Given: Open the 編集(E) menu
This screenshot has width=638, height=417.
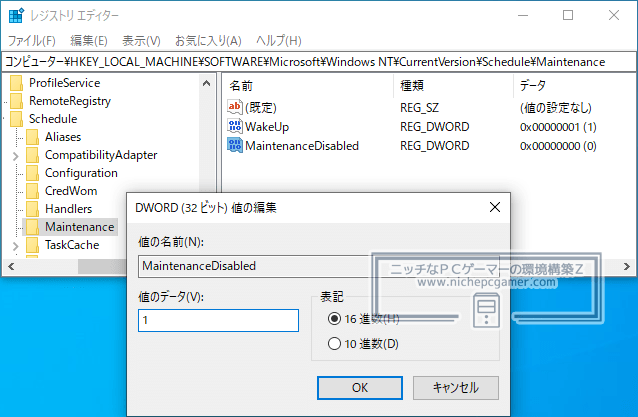Looking at the screenshot, I should (x=89, y=41).
